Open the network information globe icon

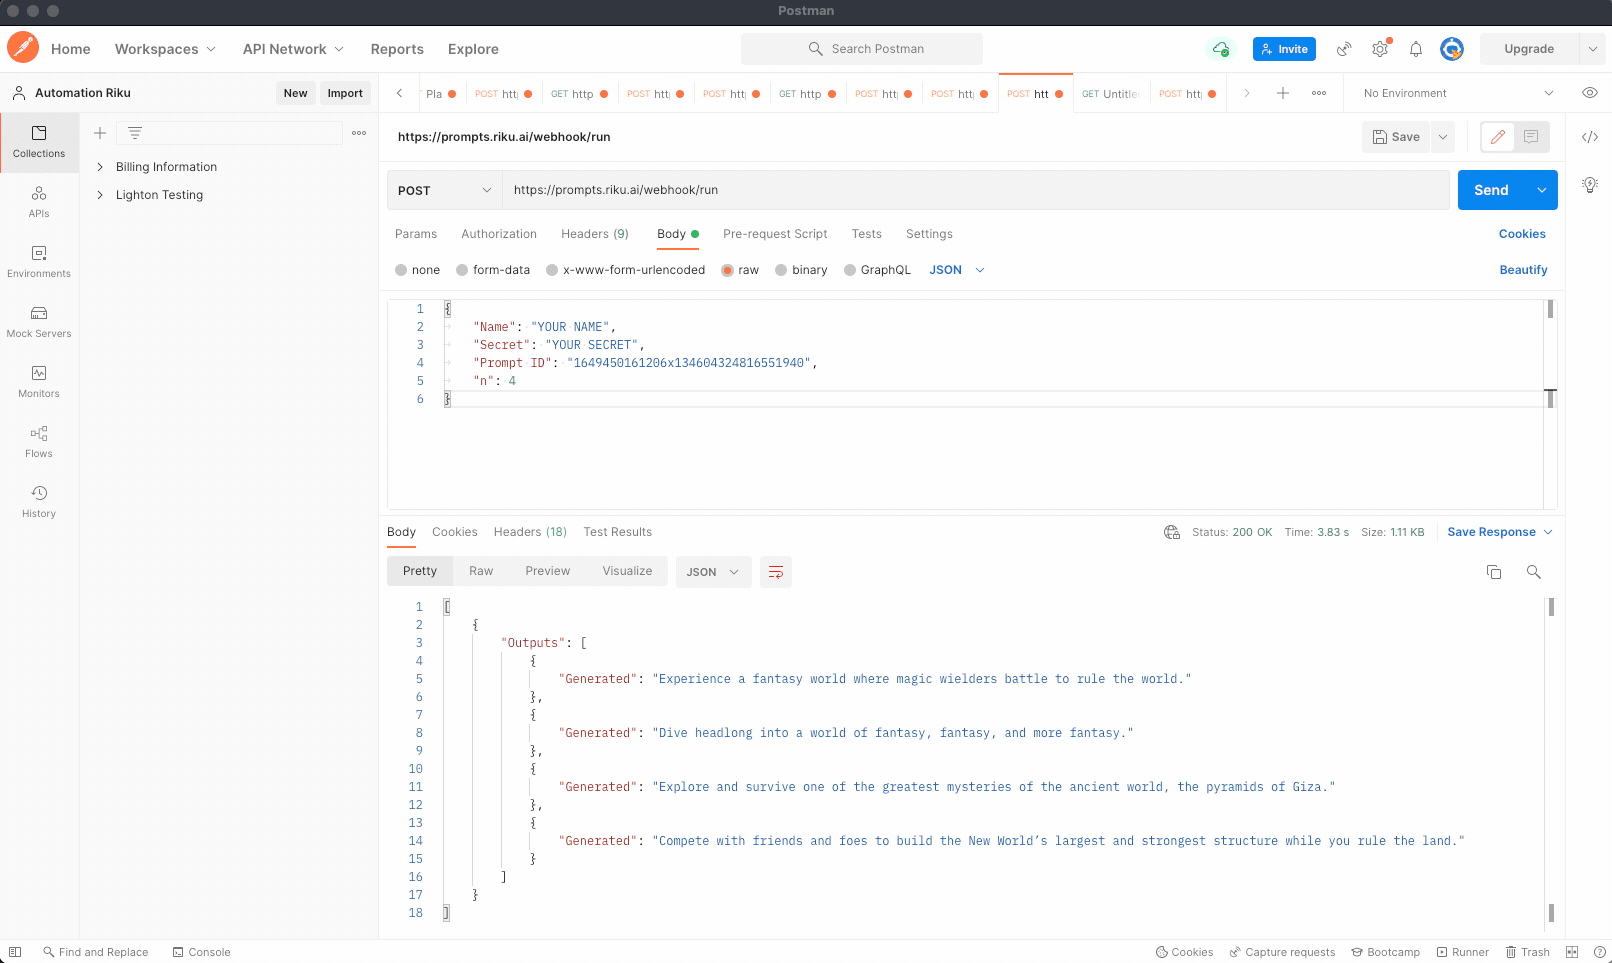[x=1172, y=532]
